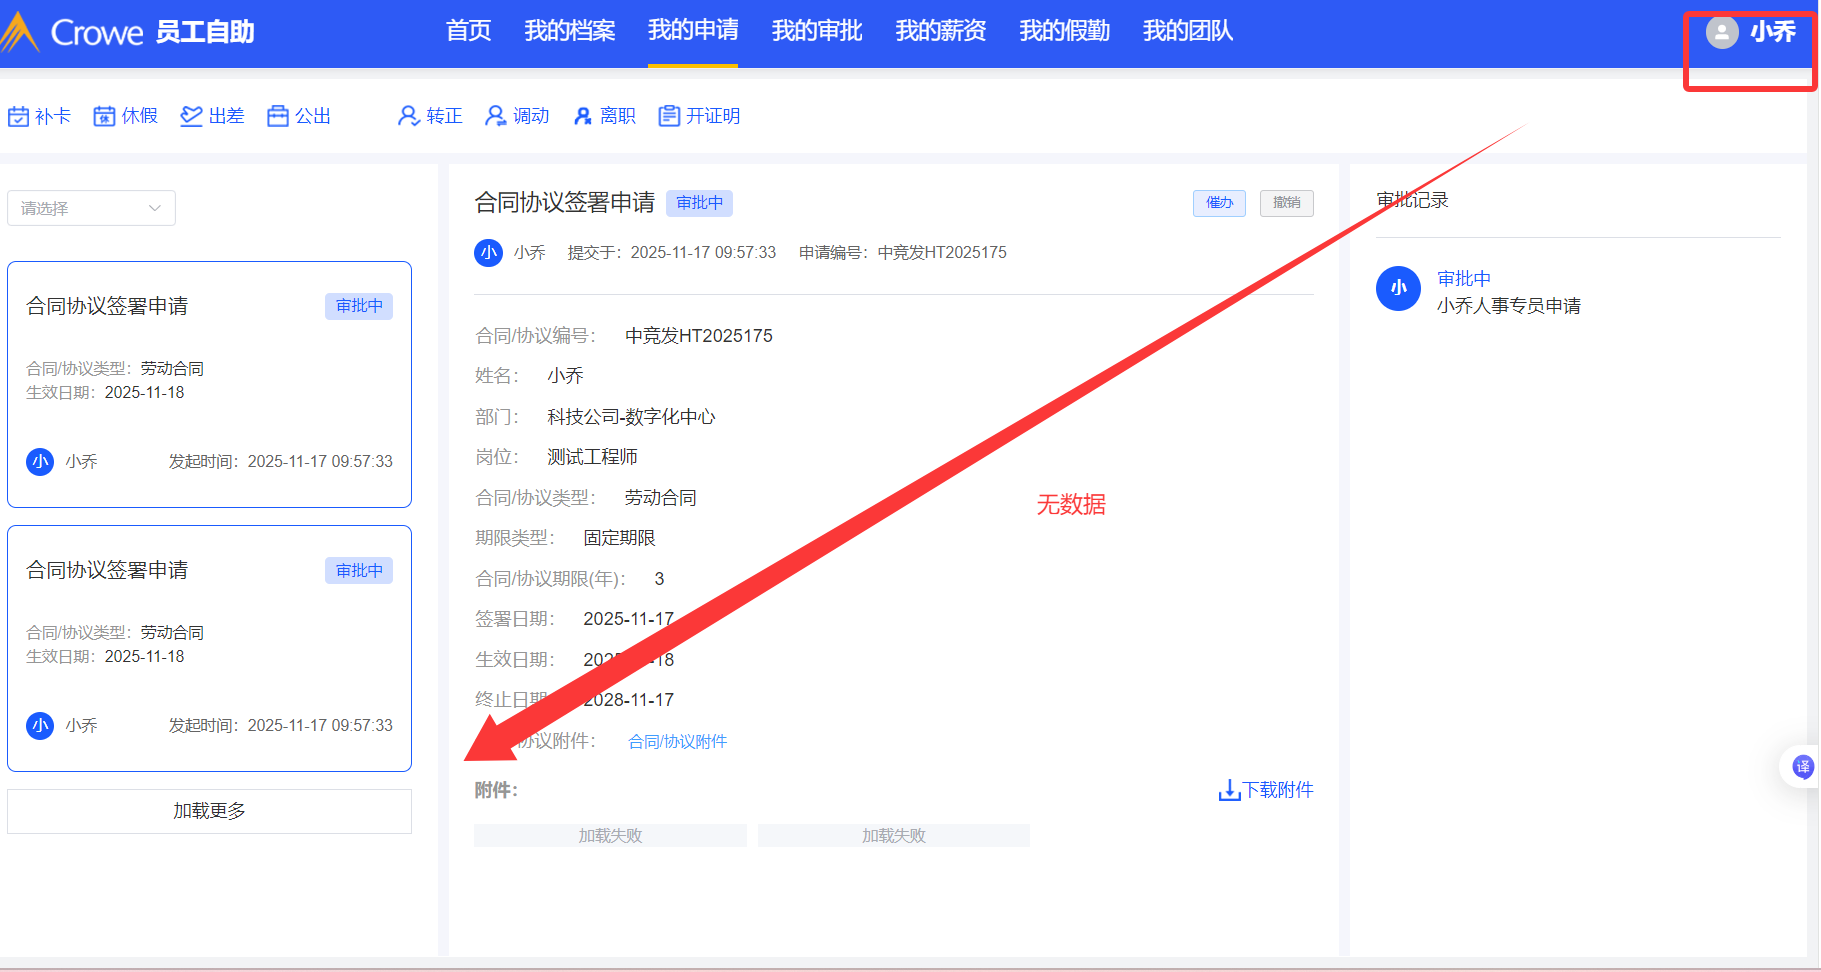Switch to the 我的审批 tab
The width and height of the screenshot is (1821, 972).
(x=816, y=32)
